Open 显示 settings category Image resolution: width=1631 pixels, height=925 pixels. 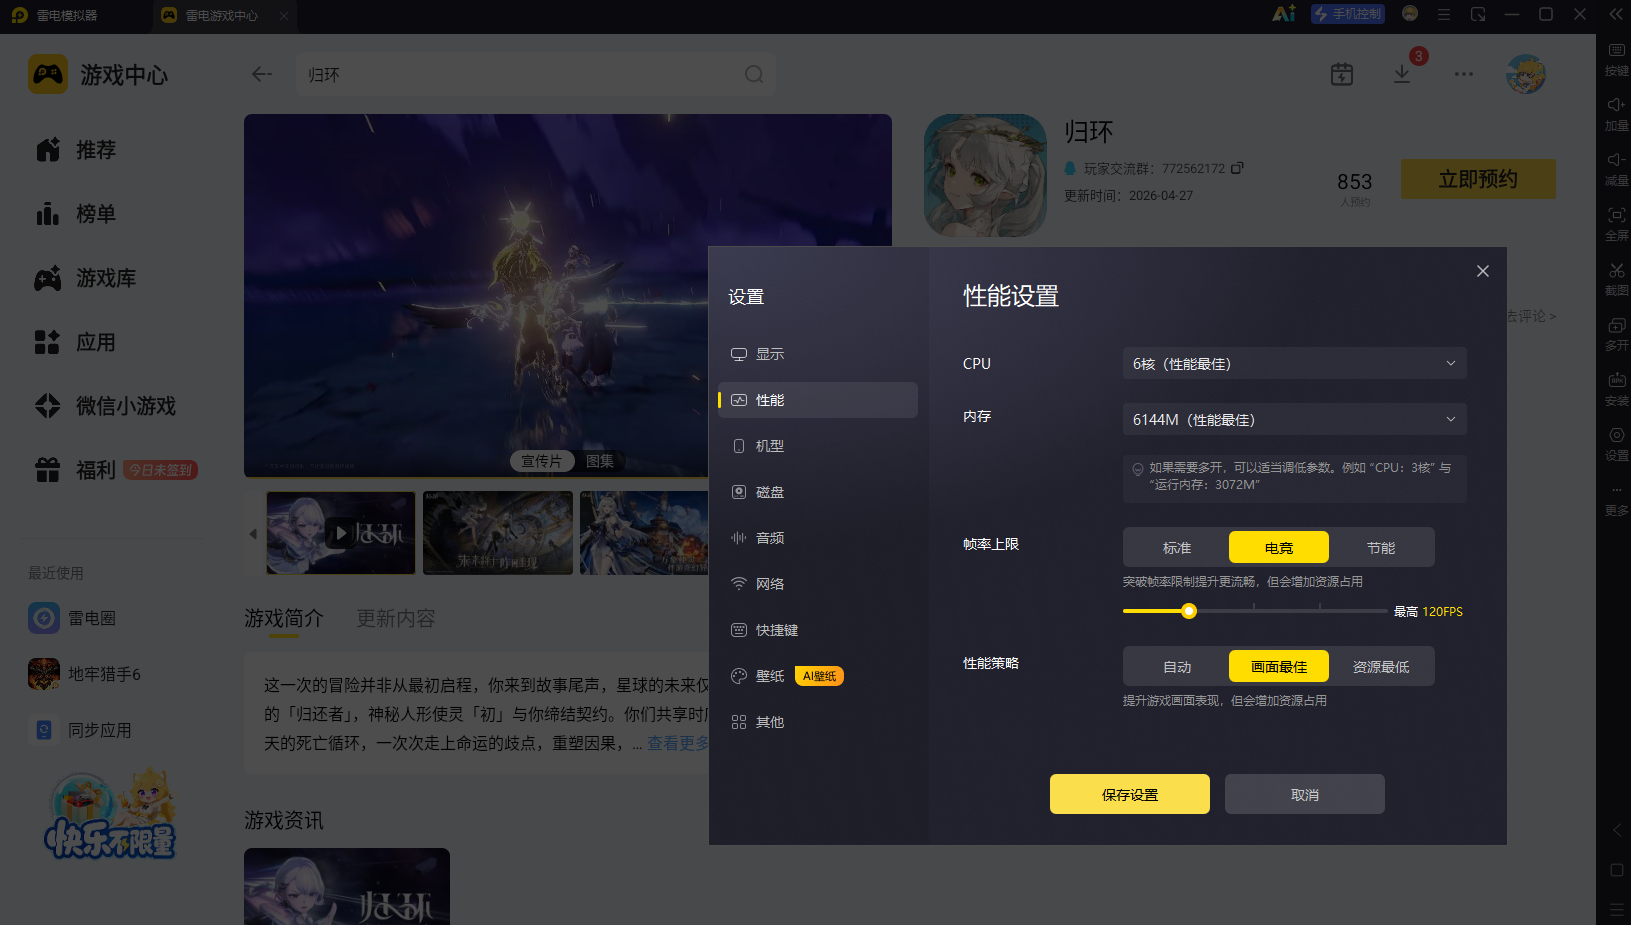pyautogui.click(x=818, y=354)
